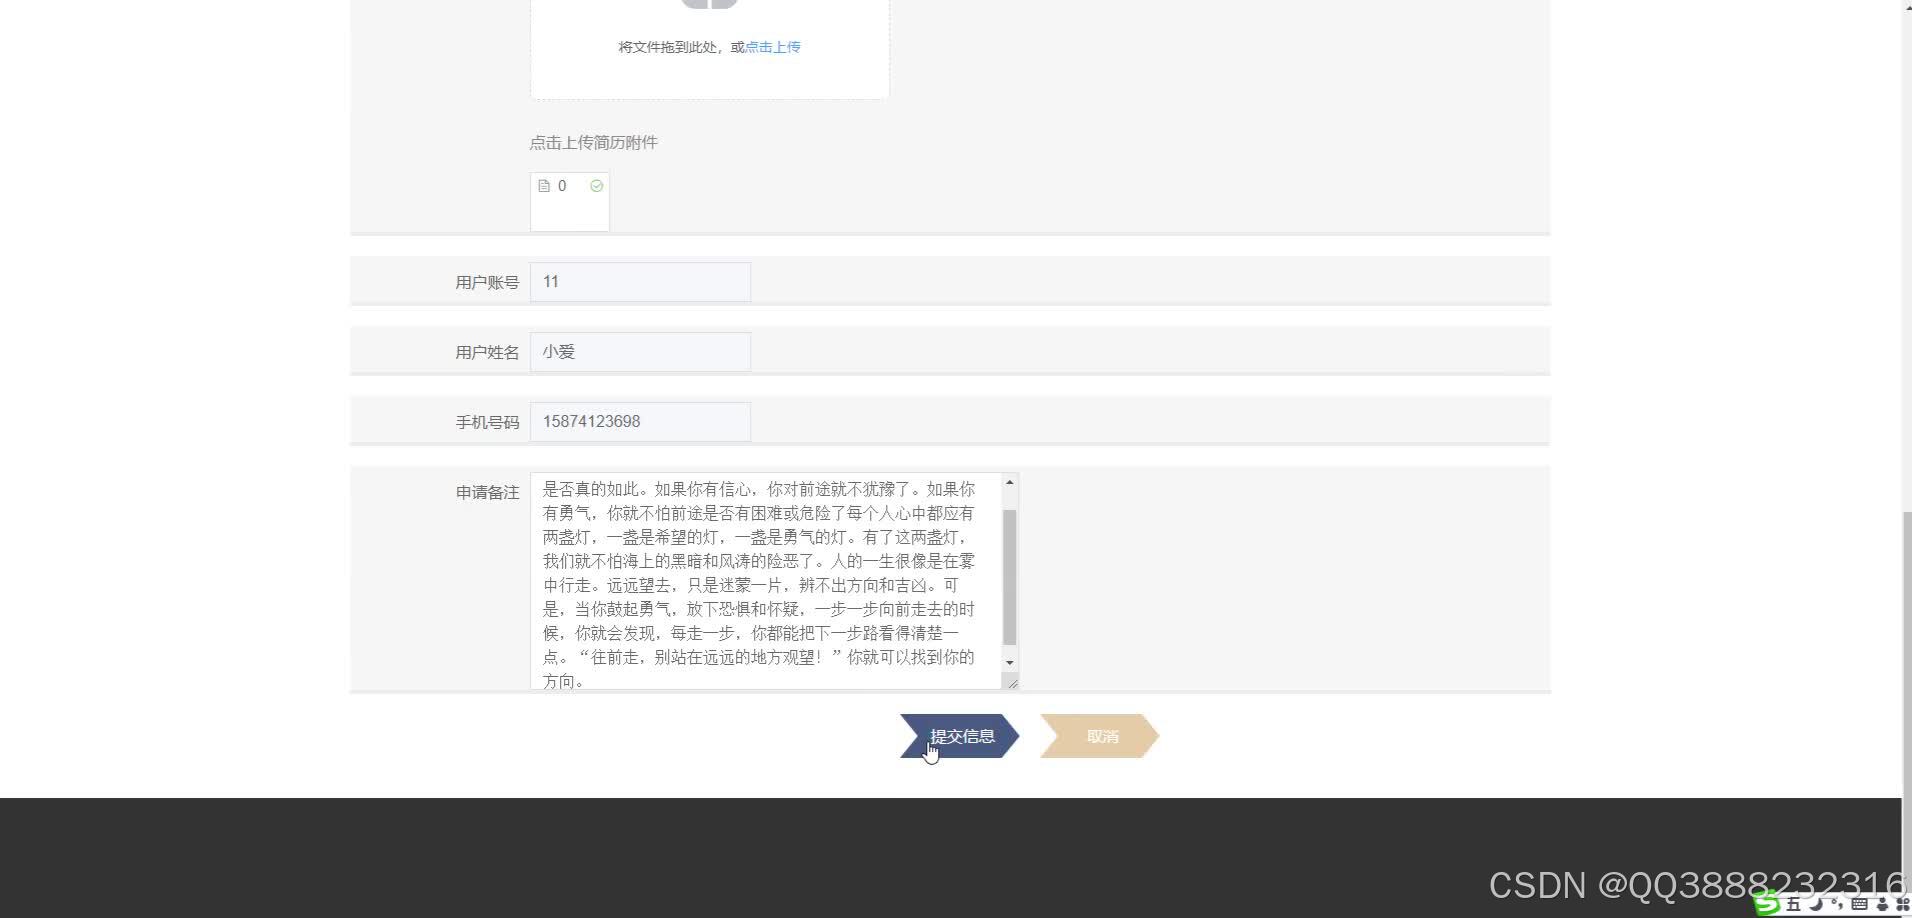Click the 用户姓名 field showing 小爱
Viewport: 1912px width, 918px height.
click(640, 351)
